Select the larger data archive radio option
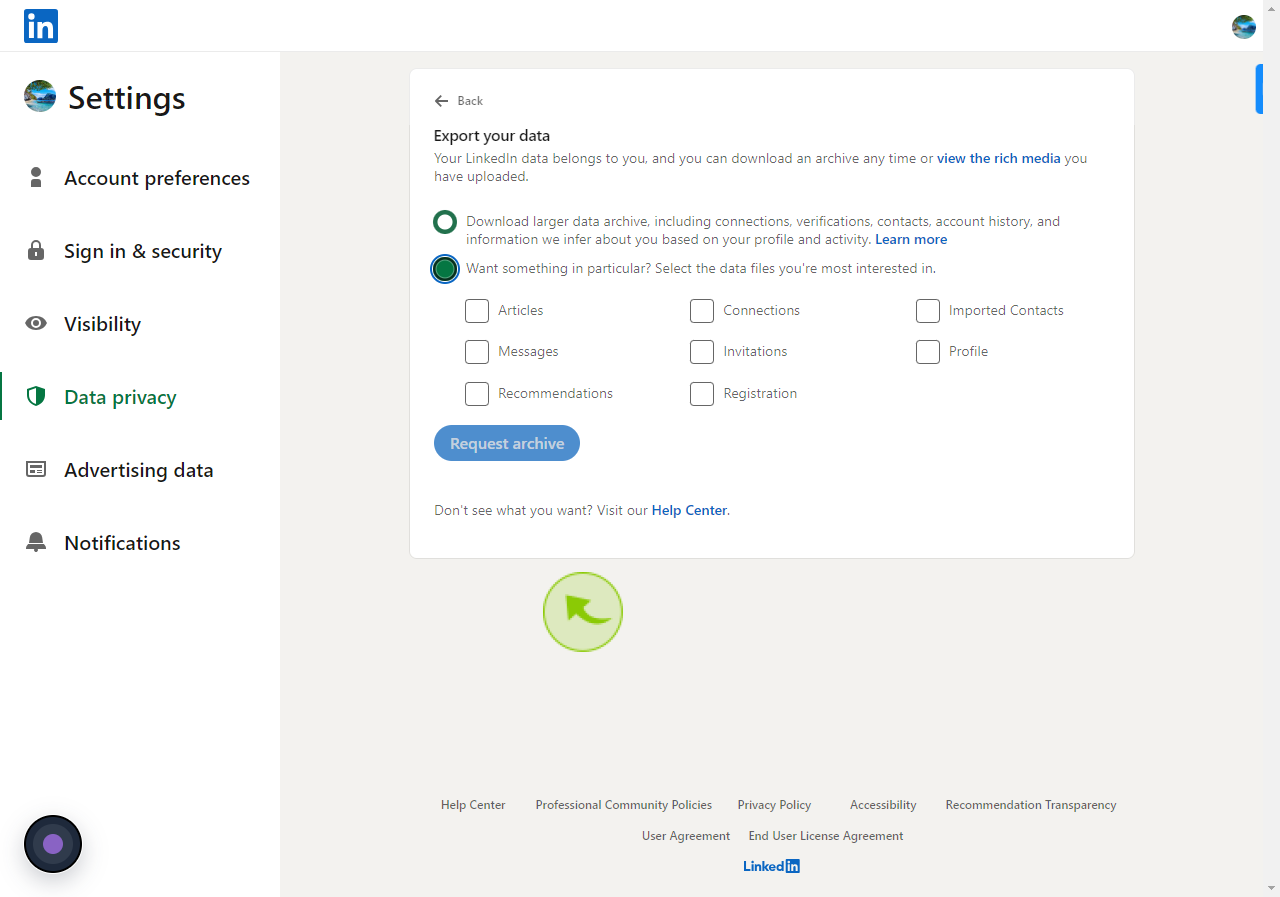Image resolution: width=1280 pixels, height=897 pixels. pyautogui.click(x=445, y=222)
